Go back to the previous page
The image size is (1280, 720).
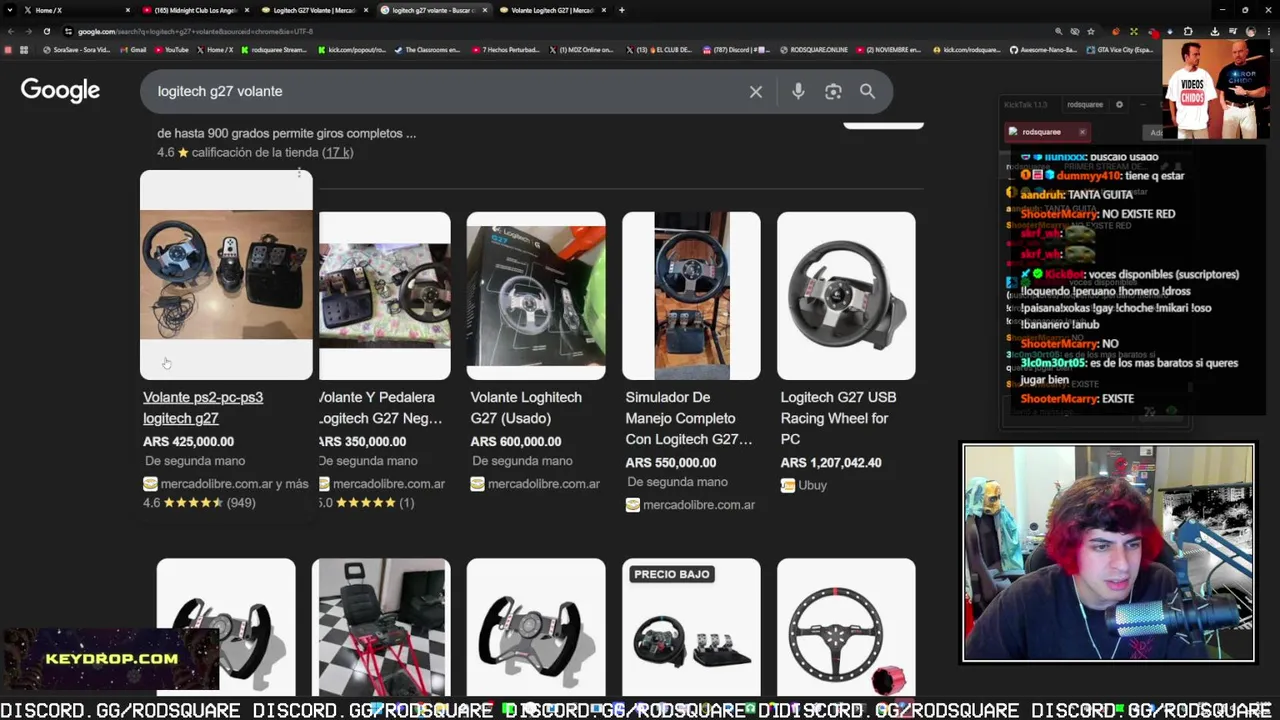[x=9, y=31]
